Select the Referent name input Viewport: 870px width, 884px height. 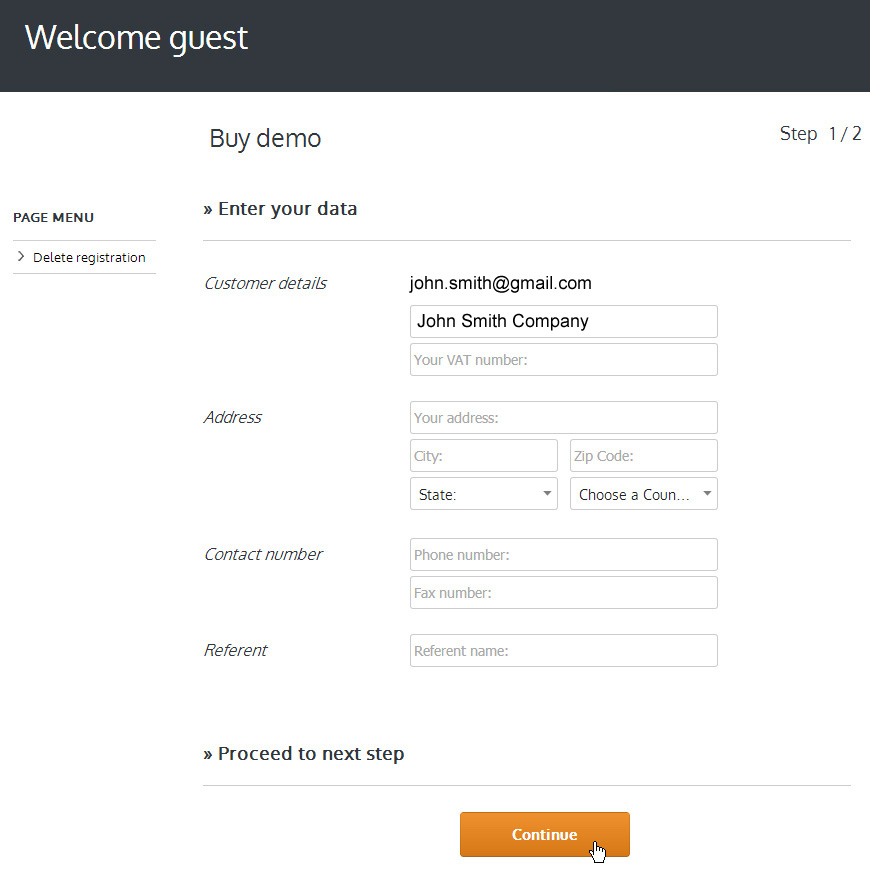click(x=564, y=651)
